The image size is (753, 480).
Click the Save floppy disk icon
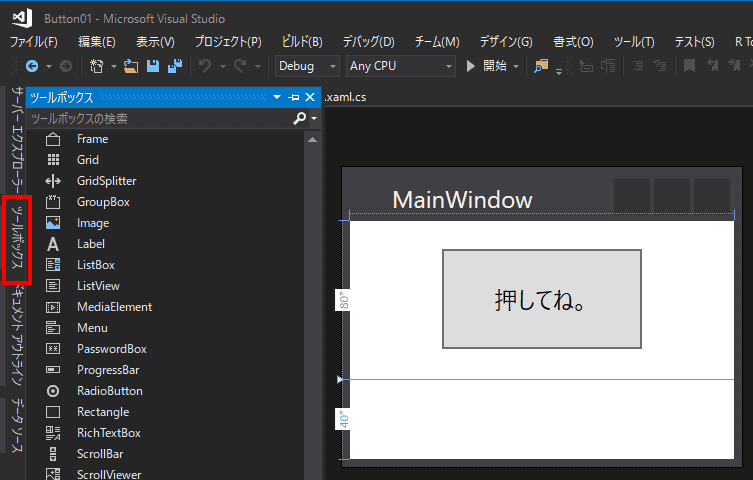[153, 66]
